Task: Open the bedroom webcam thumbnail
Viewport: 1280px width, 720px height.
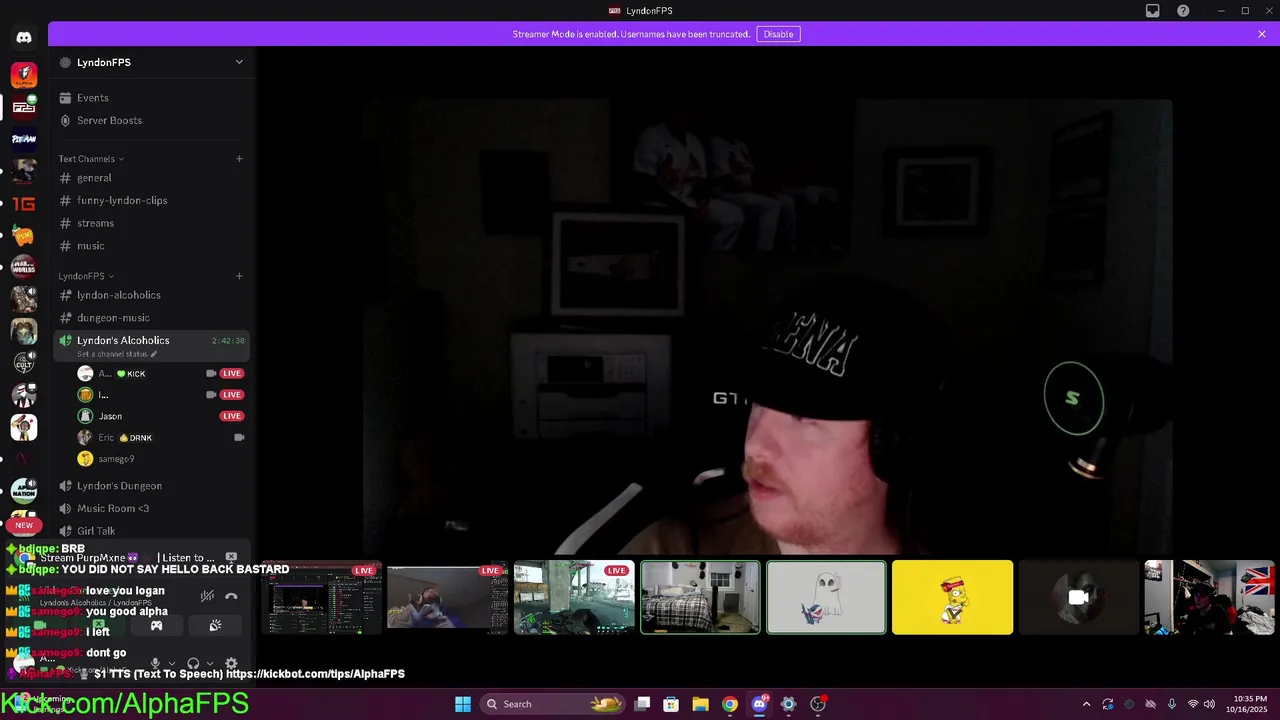Action: tap(700, 597)
